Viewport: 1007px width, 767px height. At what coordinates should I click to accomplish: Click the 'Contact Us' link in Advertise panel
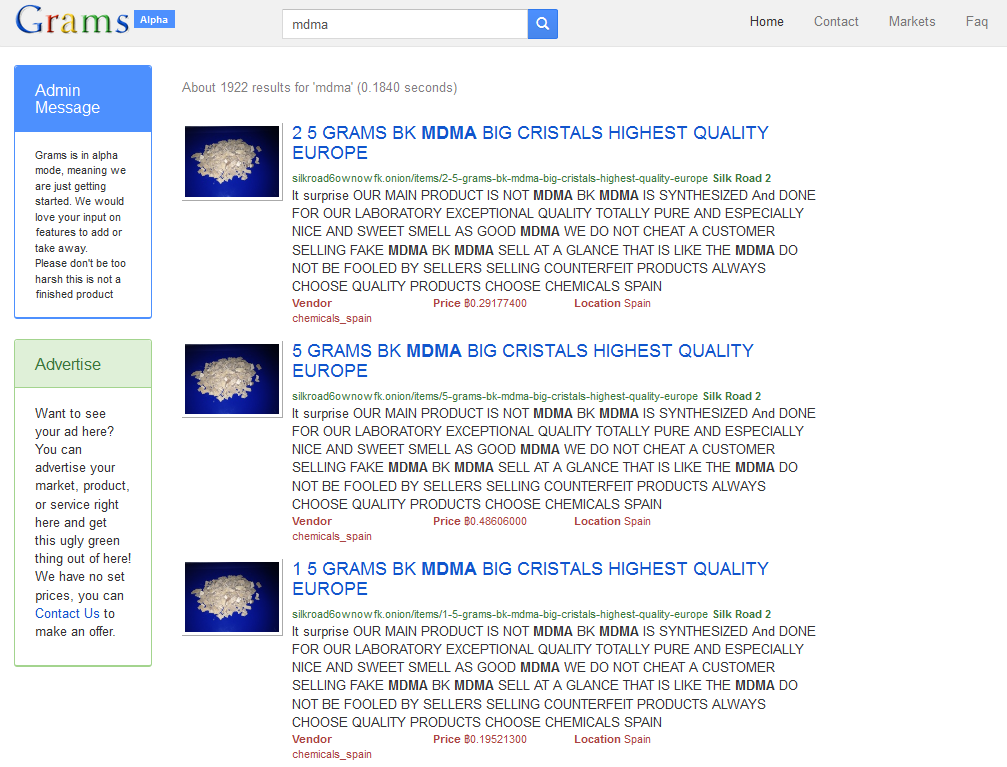(67, 613)
